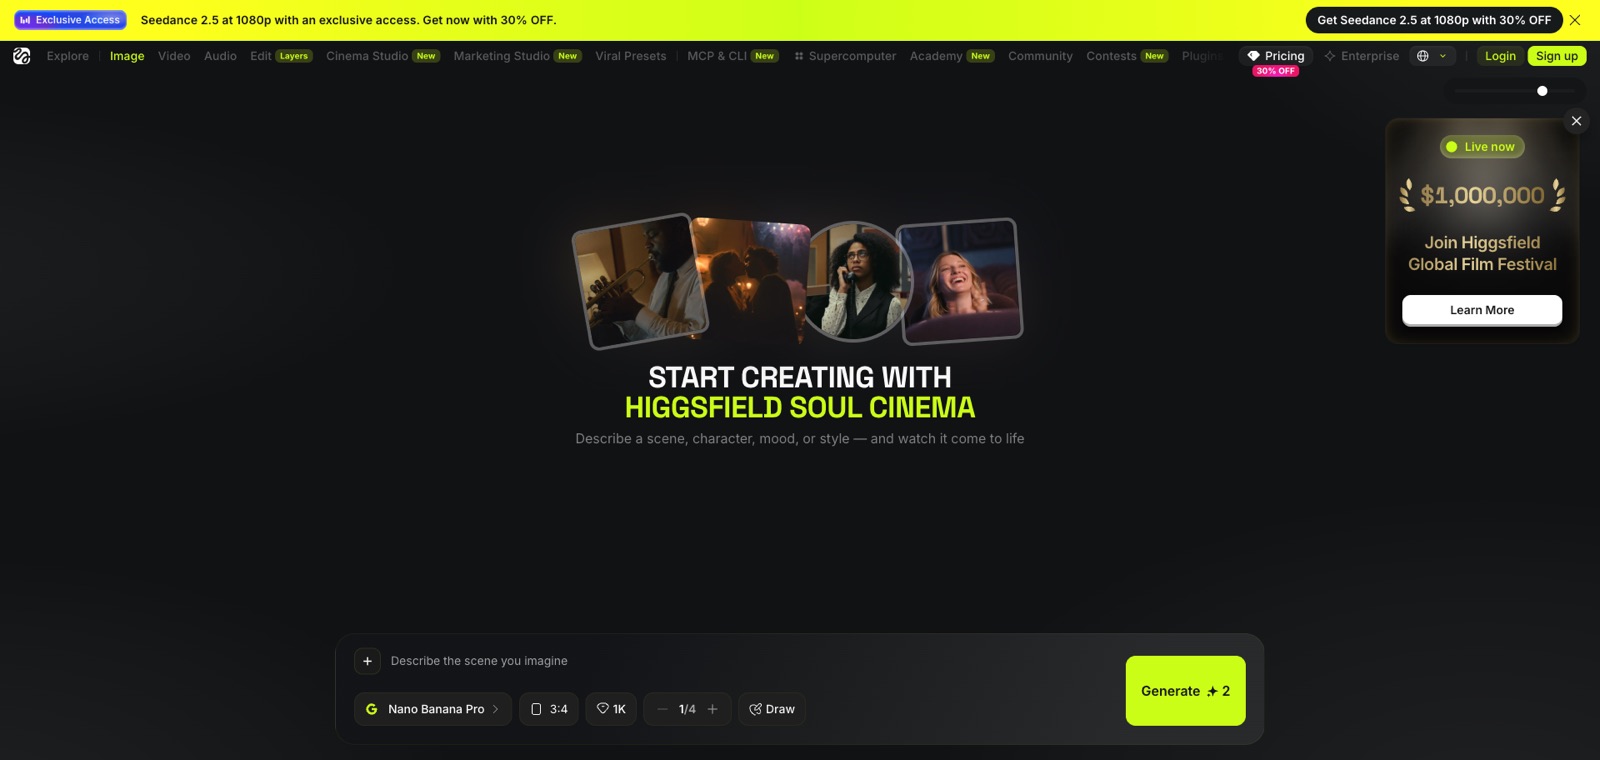Open the Nano Banana Pro model selector
Viewport: 1600px width, 760px height.
[433, 709]
